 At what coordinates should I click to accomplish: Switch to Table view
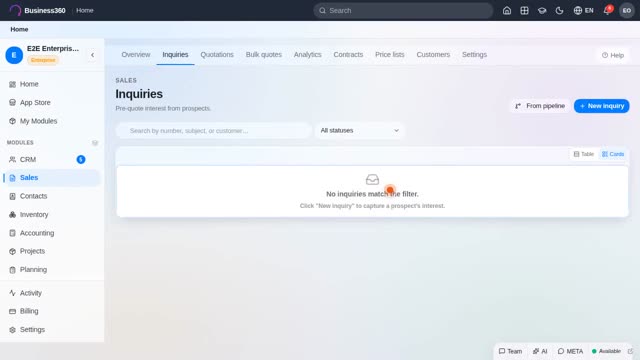click(x=584, y=154)
